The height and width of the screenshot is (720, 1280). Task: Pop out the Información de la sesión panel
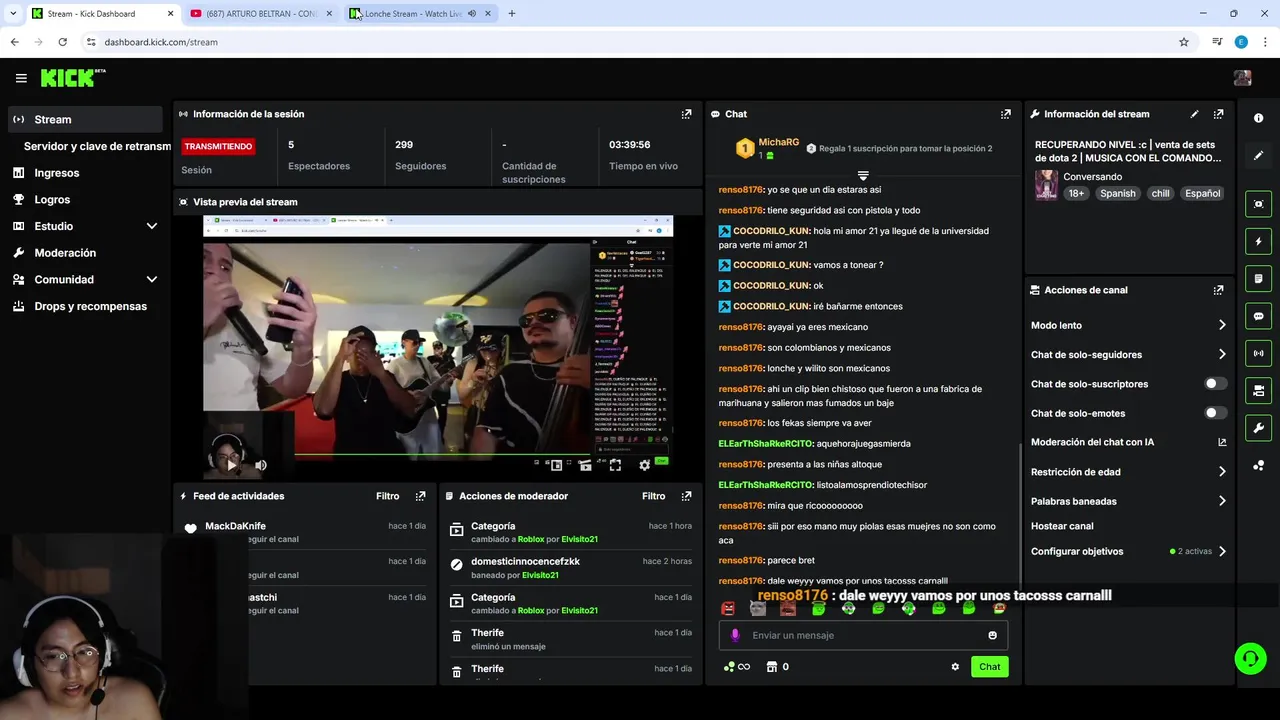686,114
